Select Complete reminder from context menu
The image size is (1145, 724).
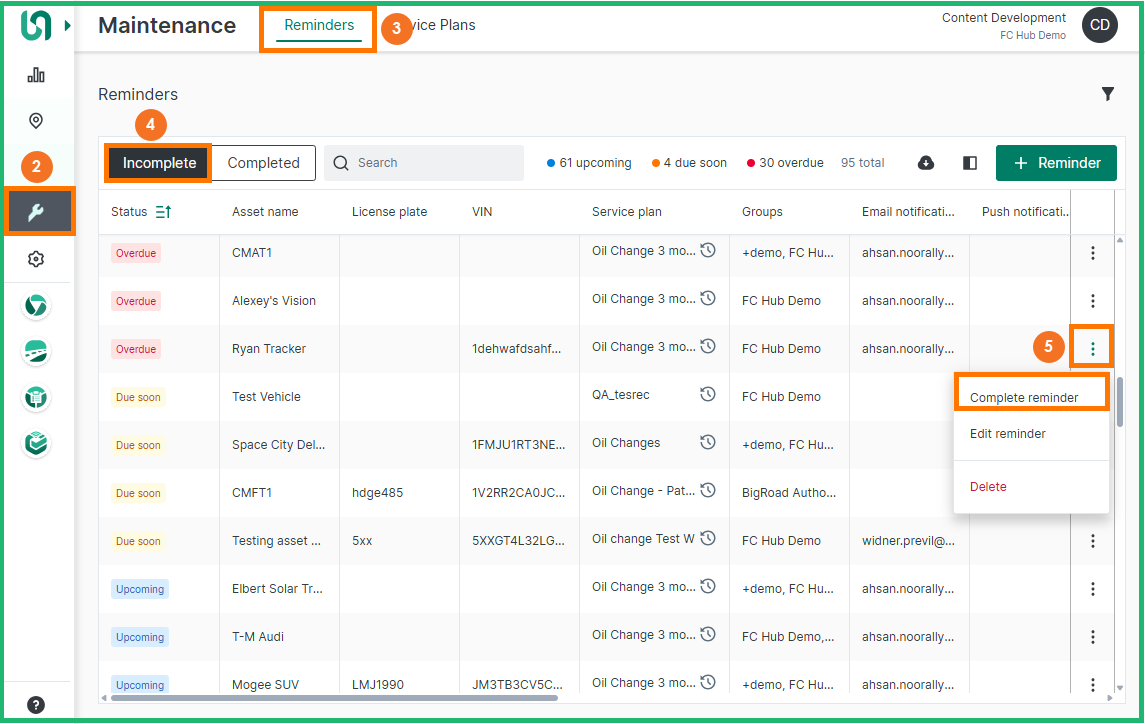1024,397
